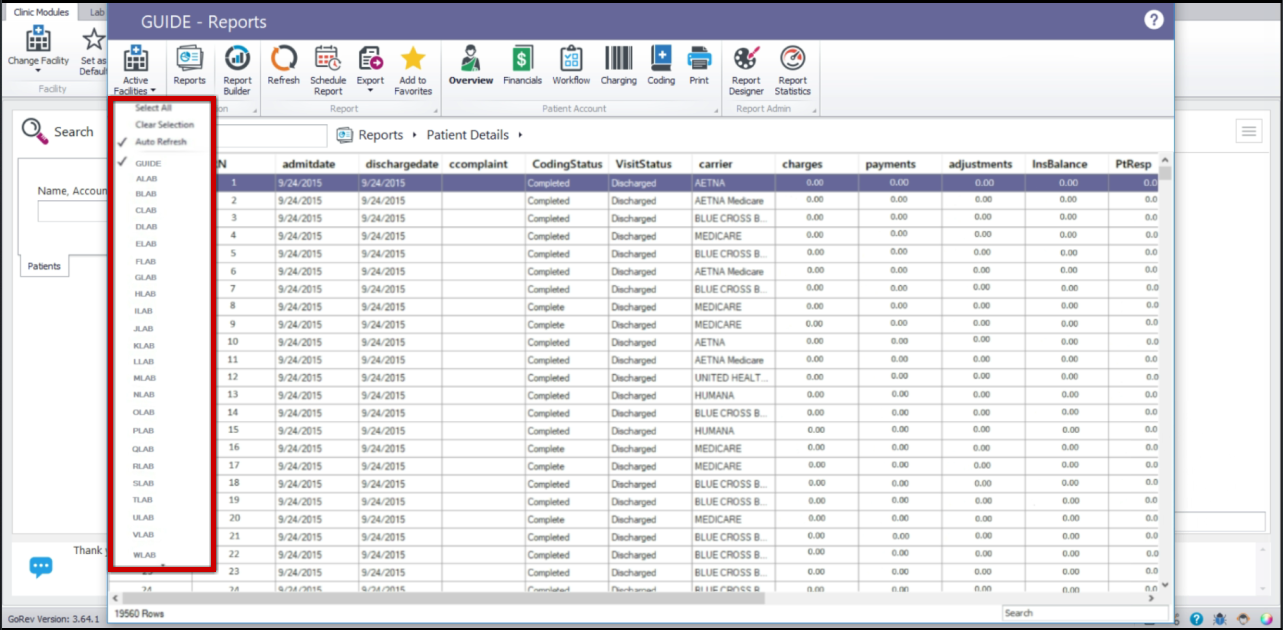Check the BLAB facility
This screenshot has height=630, width=1283.
tap(146, 194)
